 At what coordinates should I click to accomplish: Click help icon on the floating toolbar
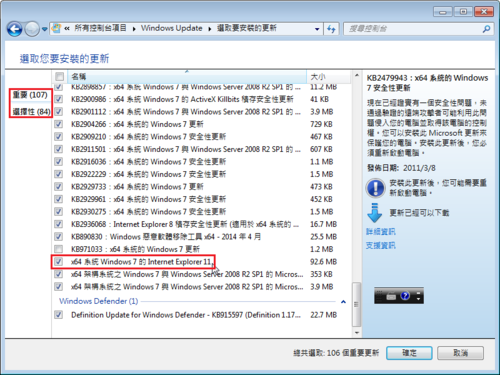tap(405, 296)
